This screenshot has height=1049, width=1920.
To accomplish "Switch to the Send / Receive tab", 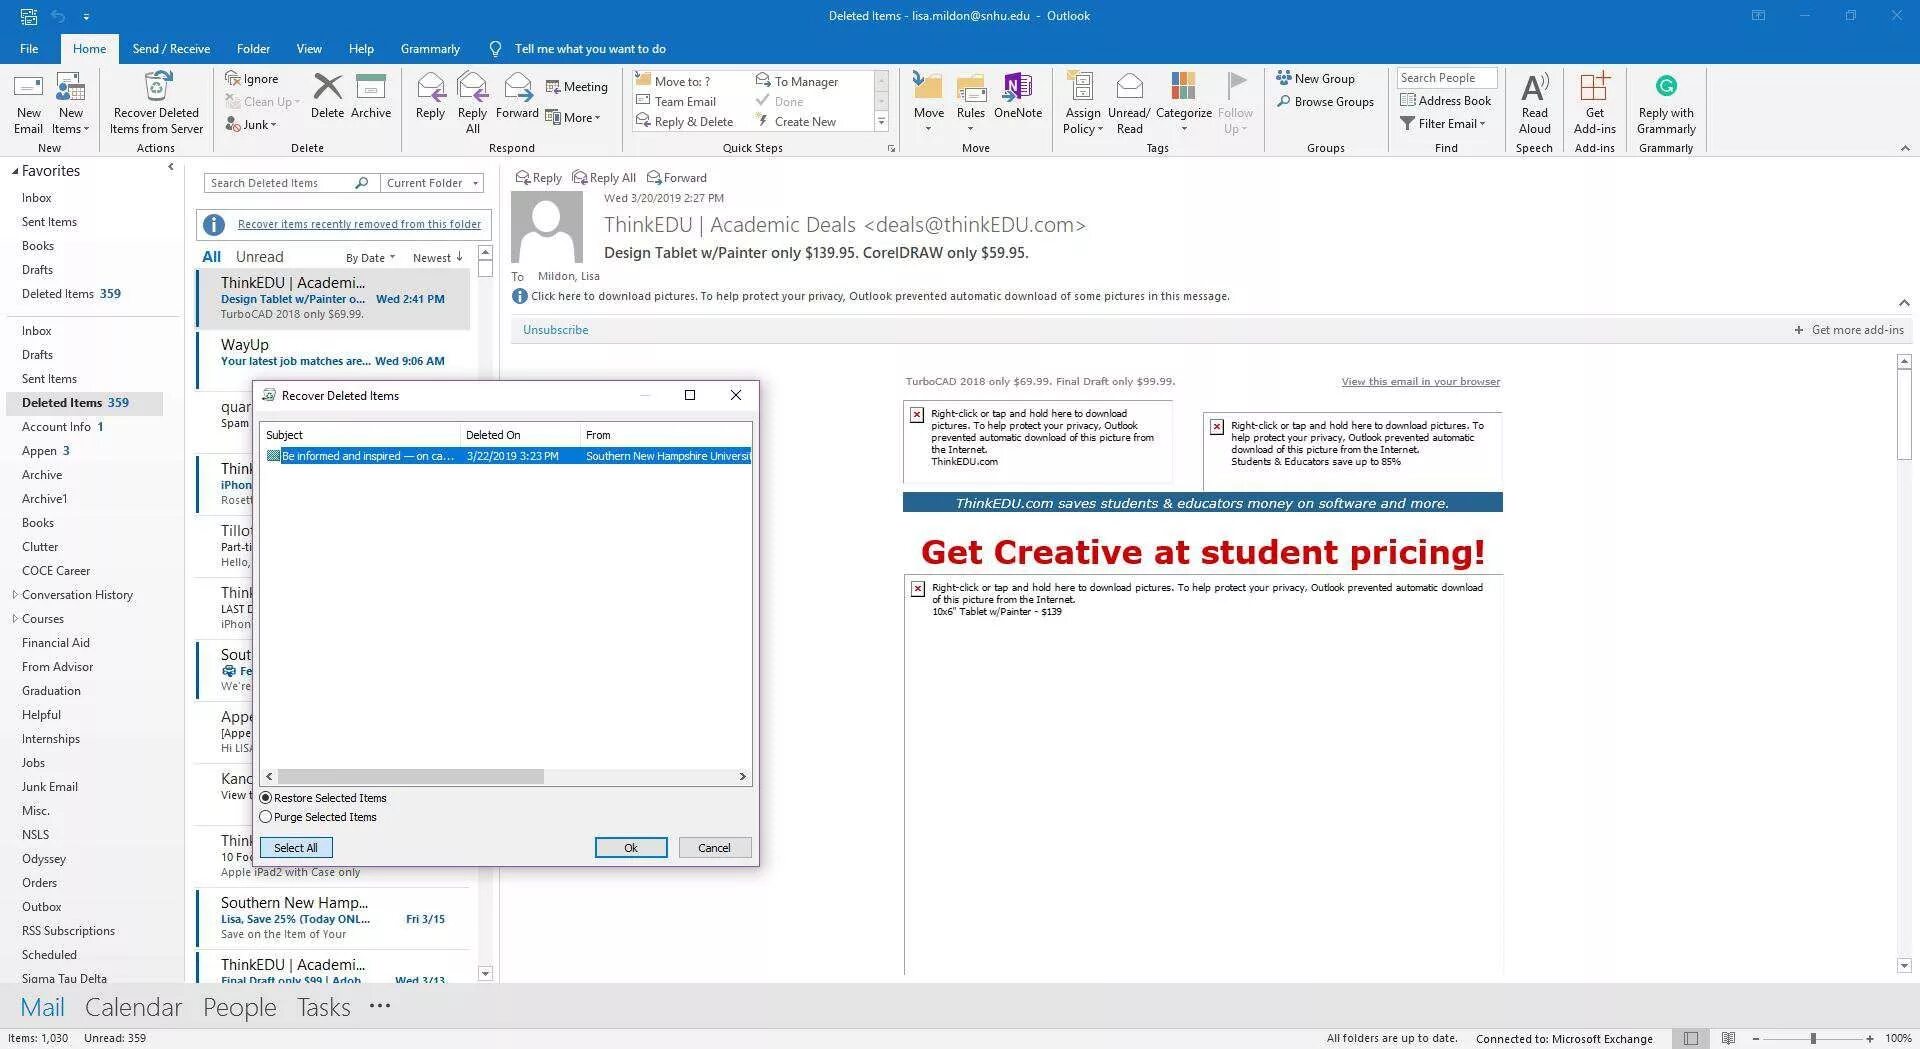I will tap(171, 48).
